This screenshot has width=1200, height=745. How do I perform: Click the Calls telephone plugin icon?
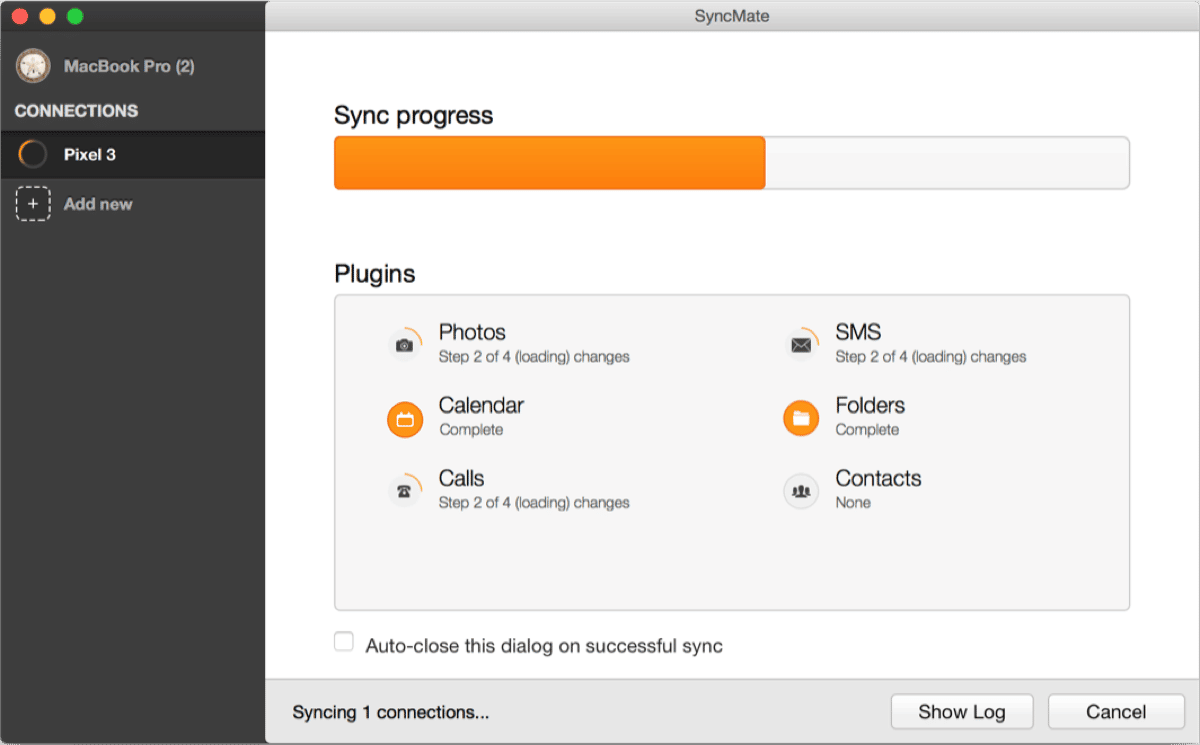pyautogui.click(x=404, y=491)
